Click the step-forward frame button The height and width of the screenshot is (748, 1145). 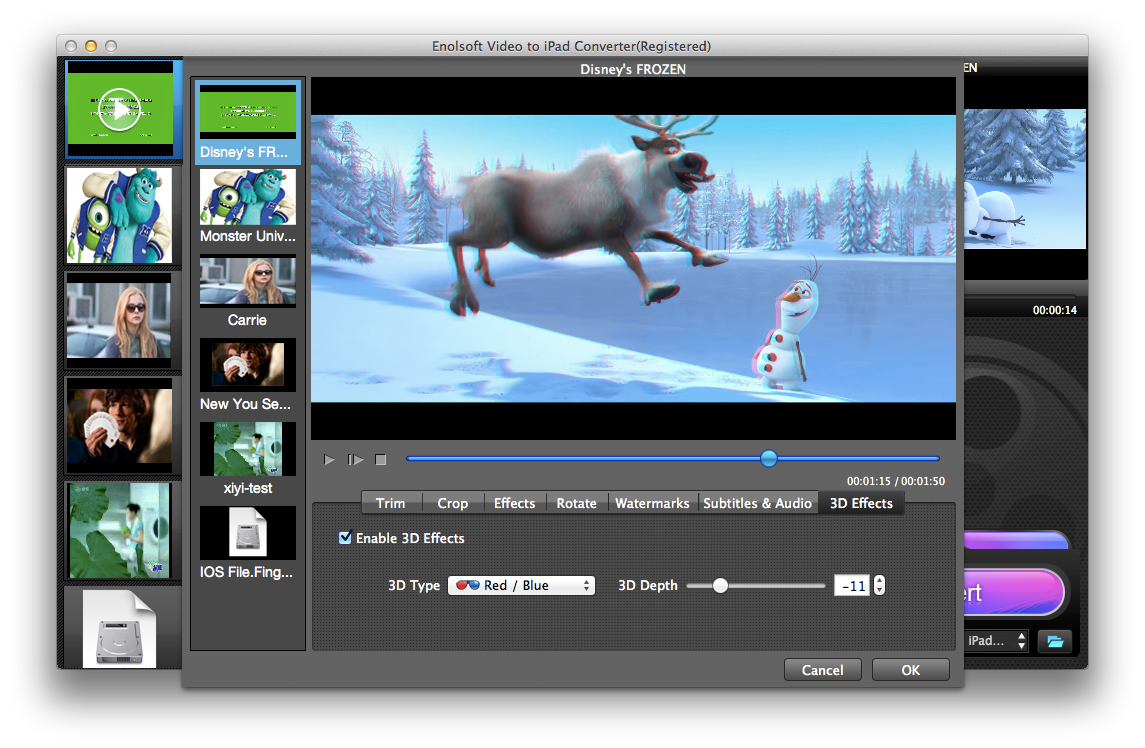(355, 459)
